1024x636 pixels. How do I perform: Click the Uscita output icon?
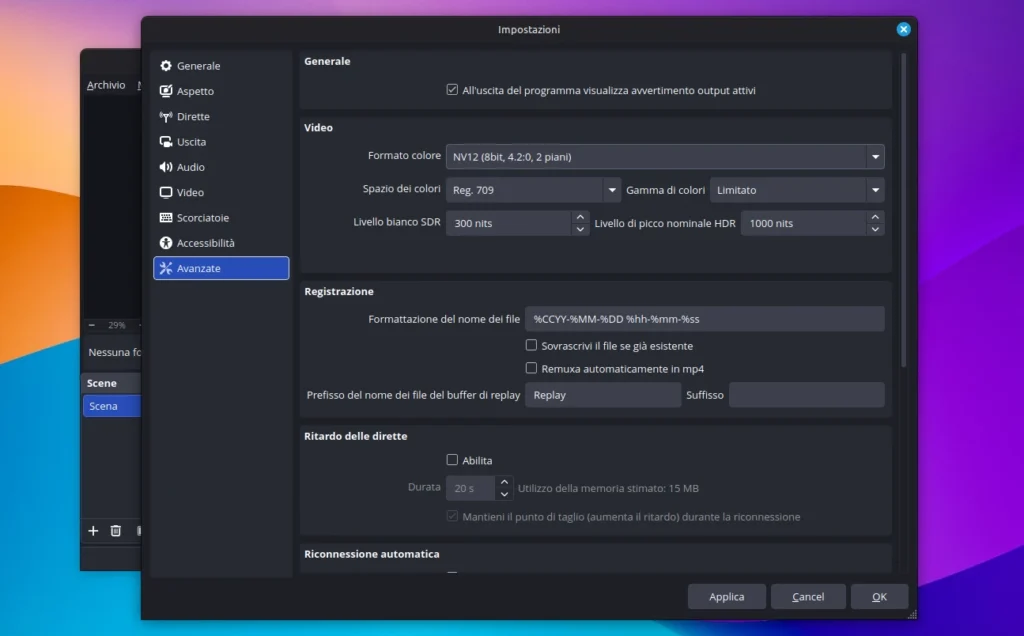166,142
